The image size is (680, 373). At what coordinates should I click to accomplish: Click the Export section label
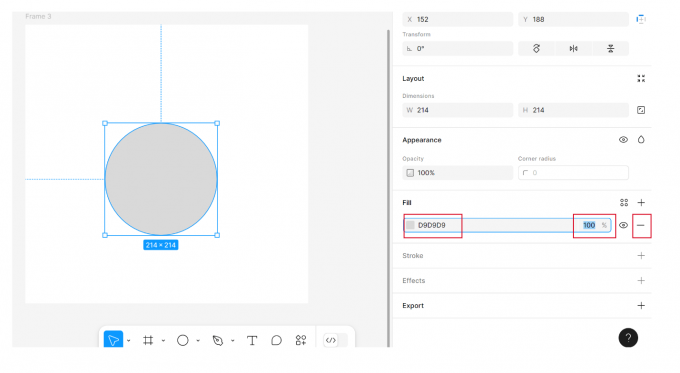[x=413, y=306]
